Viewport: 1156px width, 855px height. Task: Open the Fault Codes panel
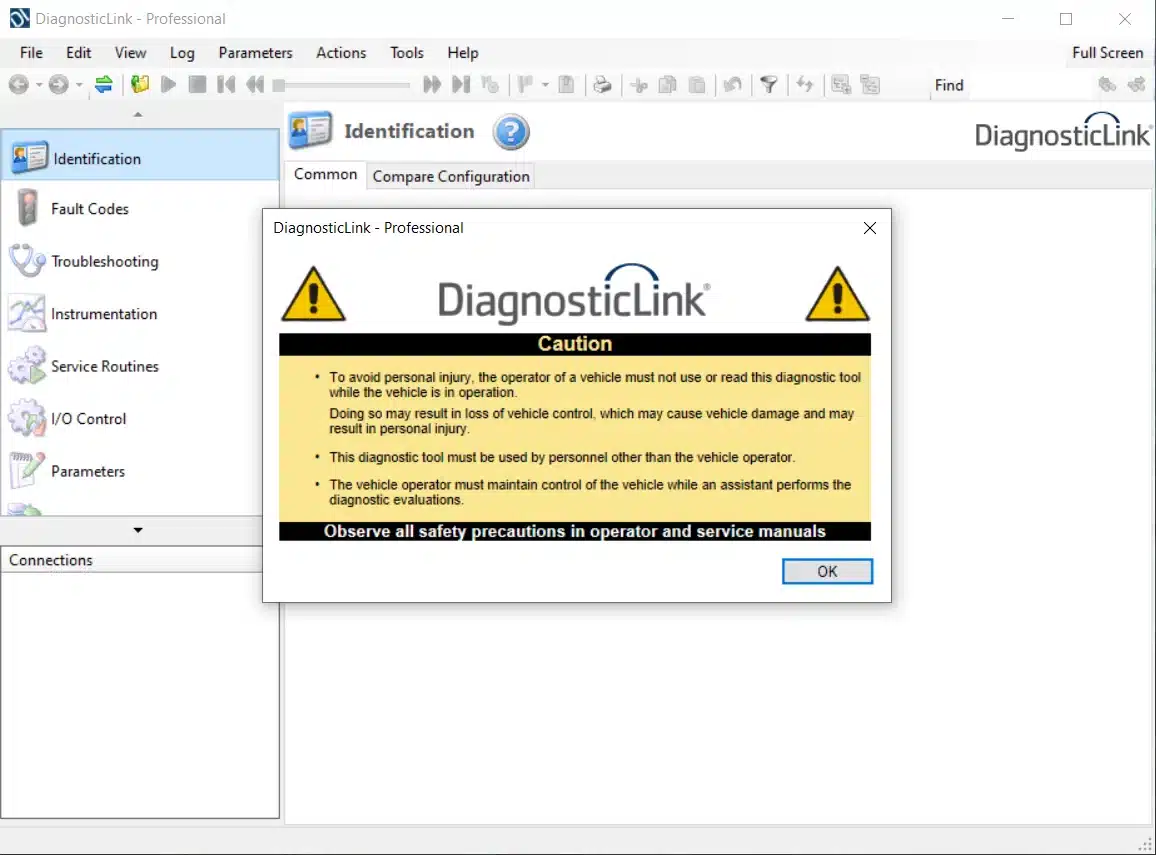pyautogui.click(x=90, y=209)
